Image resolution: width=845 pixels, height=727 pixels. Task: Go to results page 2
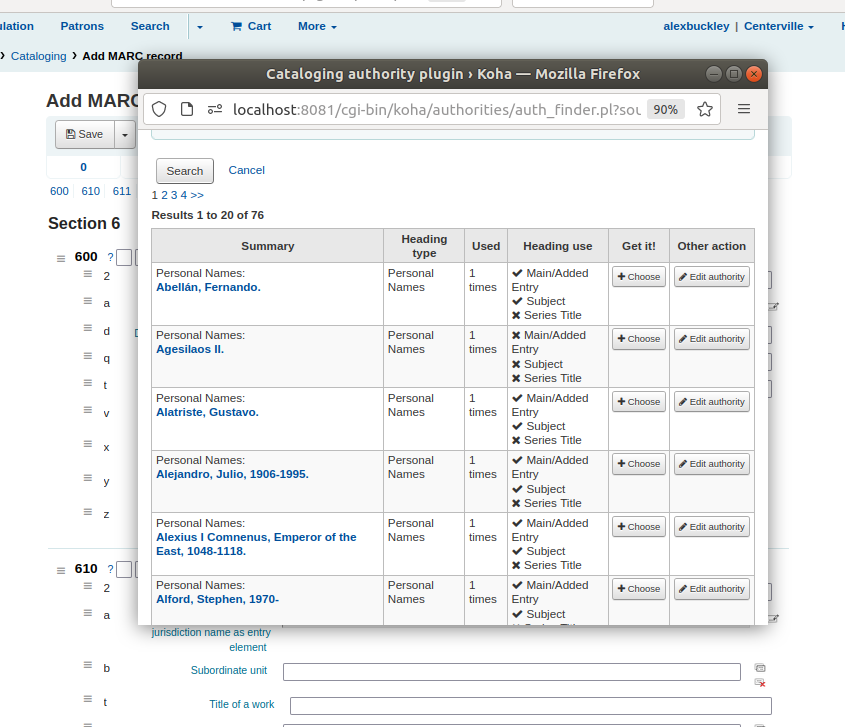(164, 195)
